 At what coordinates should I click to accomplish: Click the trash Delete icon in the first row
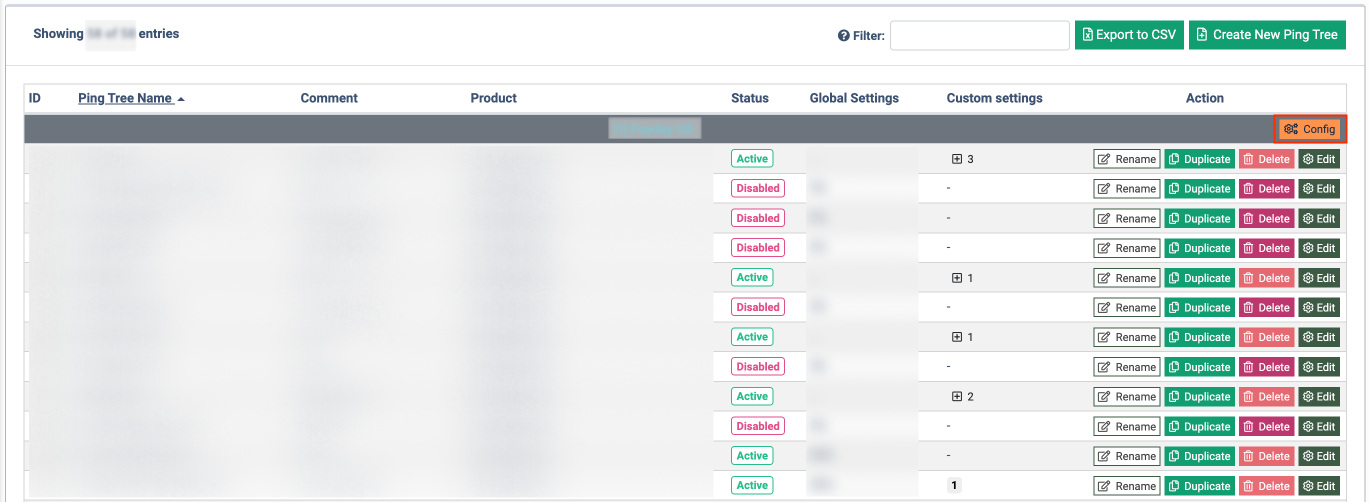(x=1250, y=159)
